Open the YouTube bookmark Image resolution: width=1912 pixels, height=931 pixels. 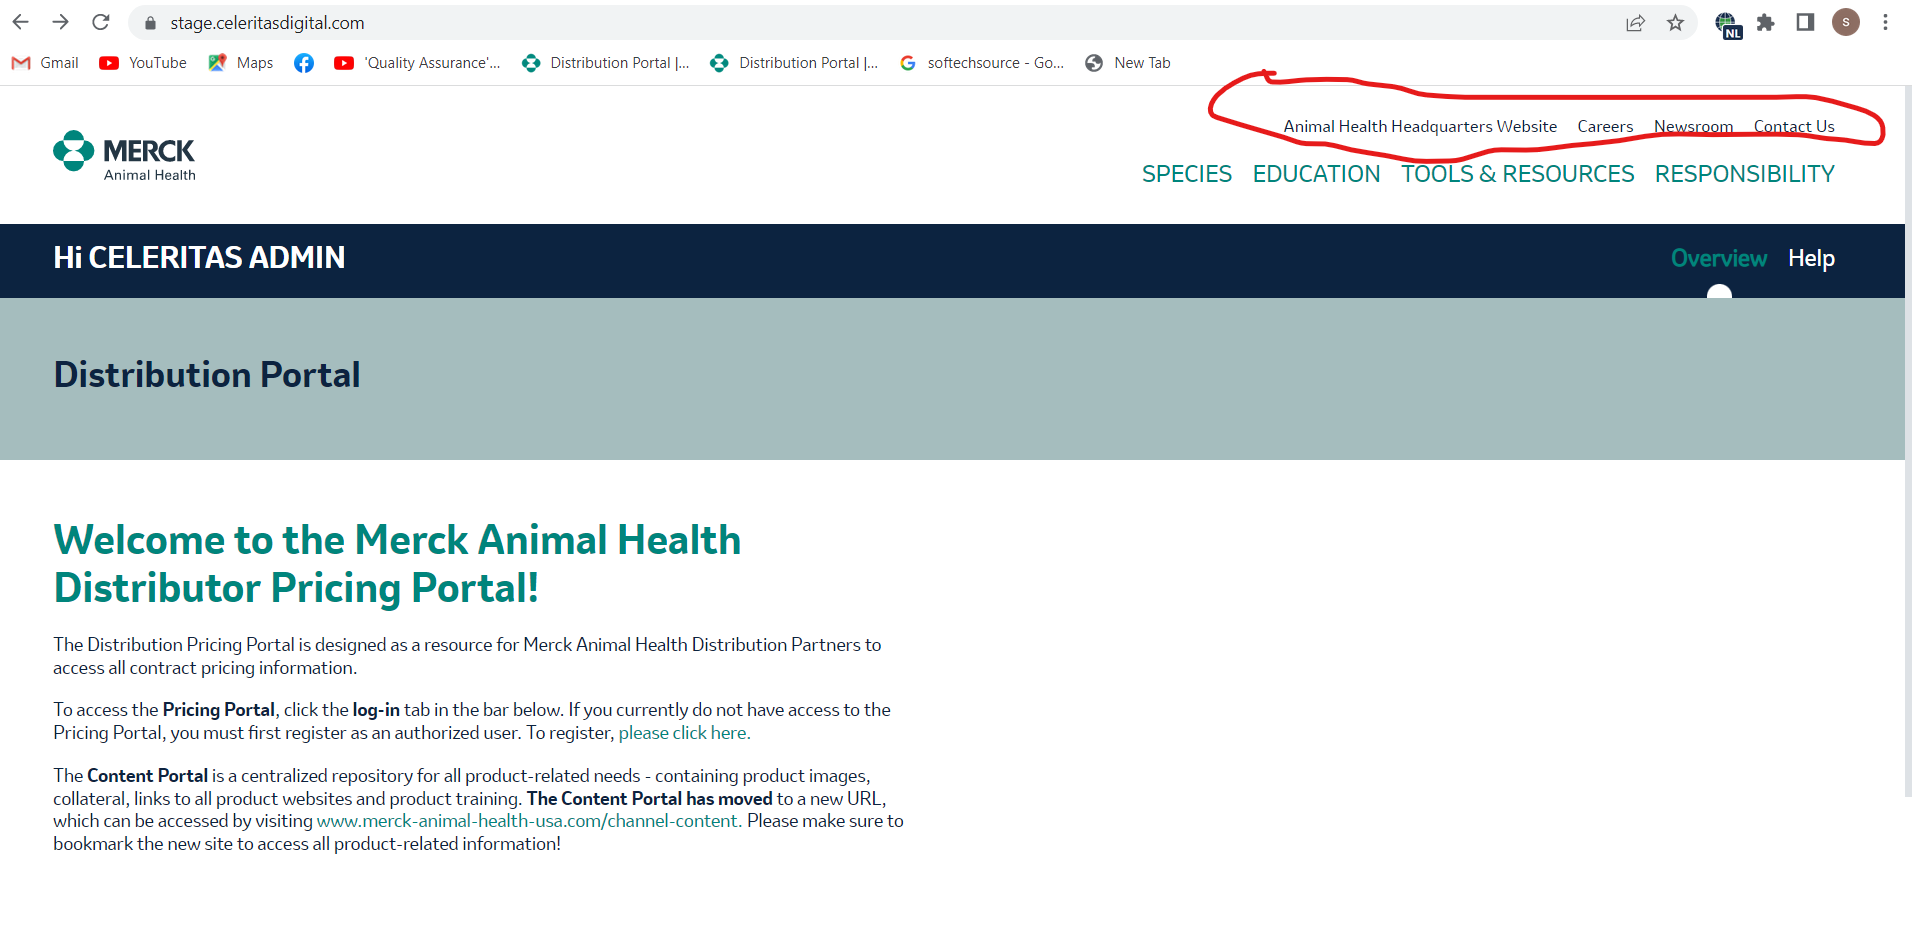tap(143, 63)
